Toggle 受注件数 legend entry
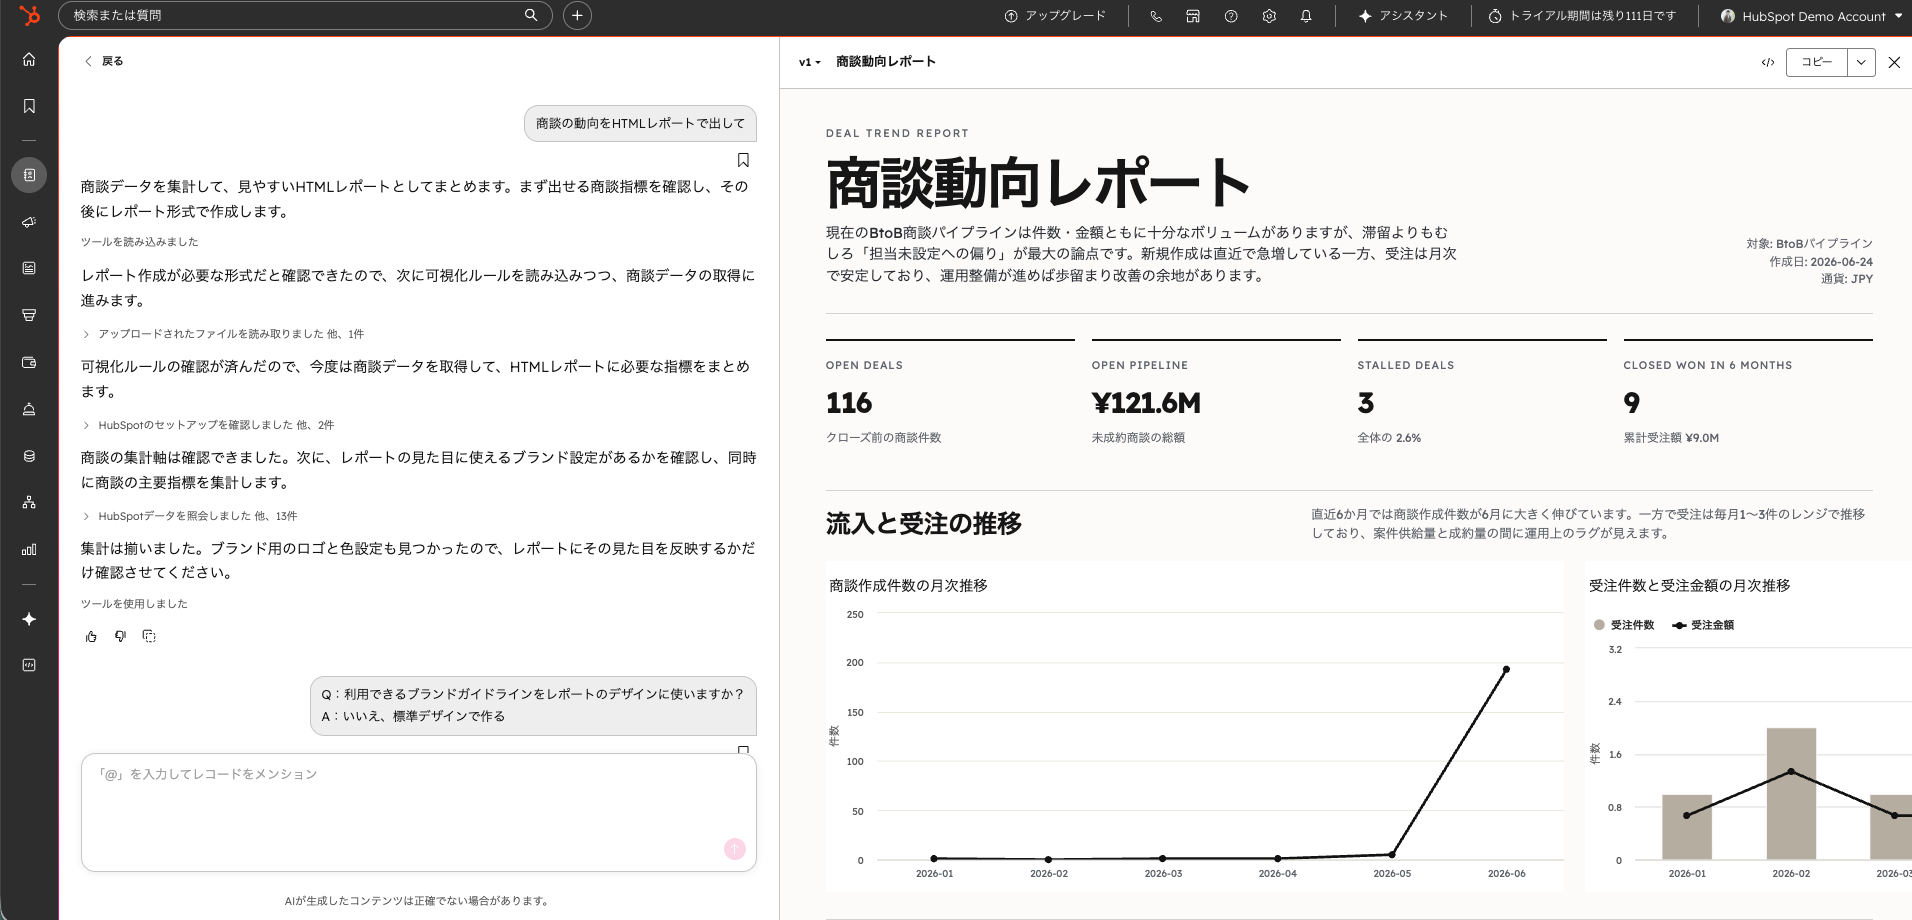Image resolution: width=1912 pixels, height=920 pixels. click(x=1624, y=625)
